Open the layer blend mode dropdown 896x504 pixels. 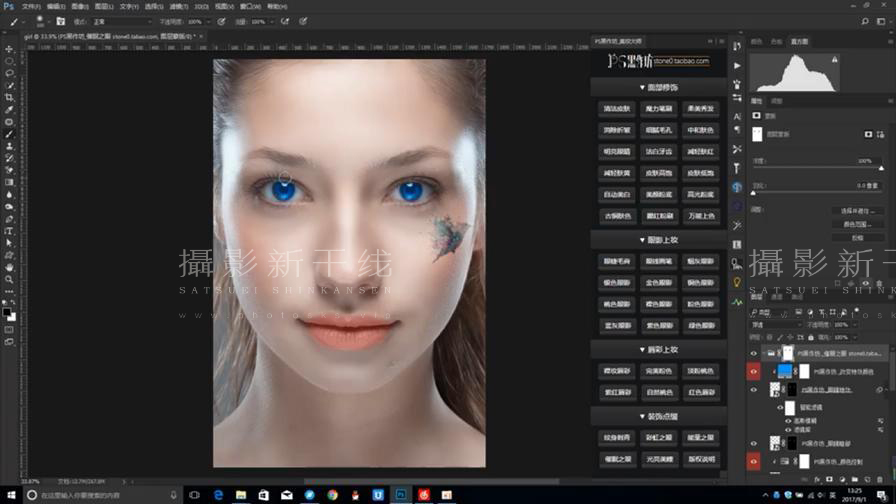[x=776, y=325]
